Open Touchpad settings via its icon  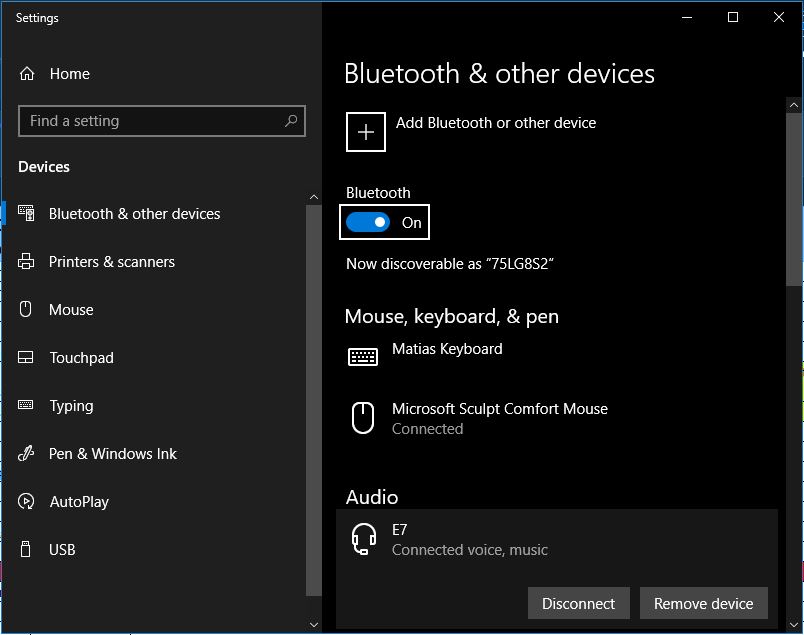coord(28,357)
